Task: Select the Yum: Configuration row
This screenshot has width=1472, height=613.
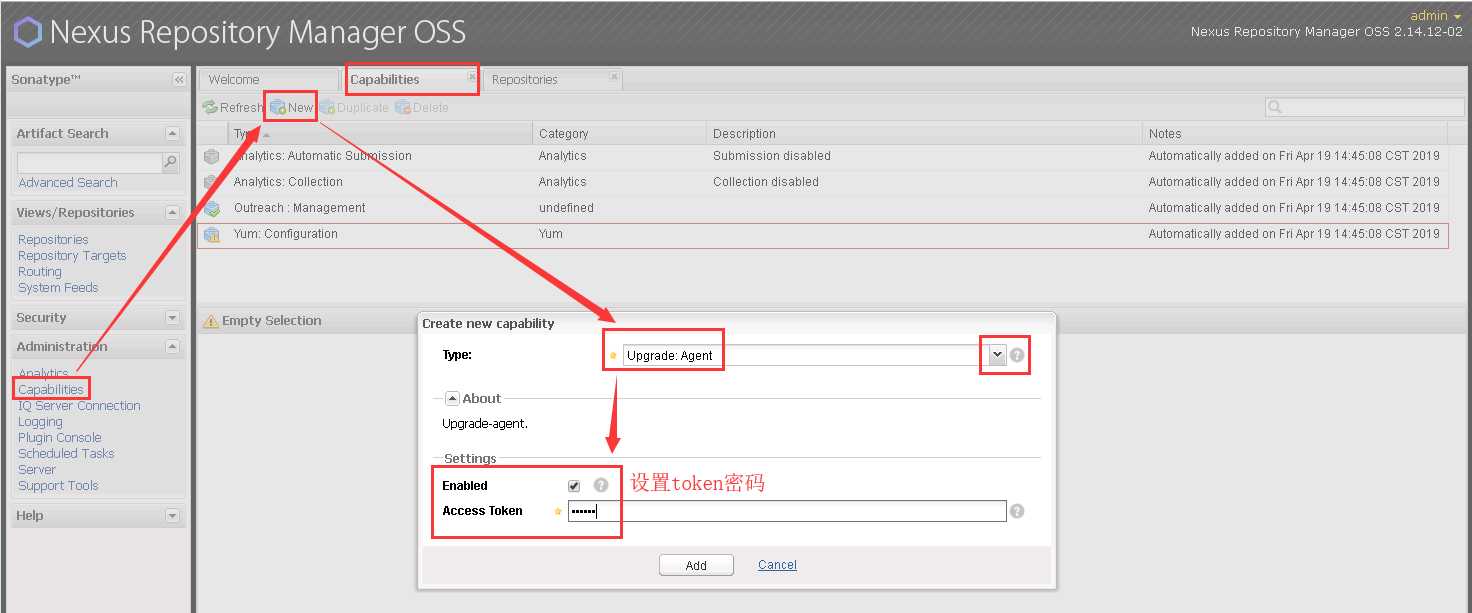Action: click(x=822, y=234)
